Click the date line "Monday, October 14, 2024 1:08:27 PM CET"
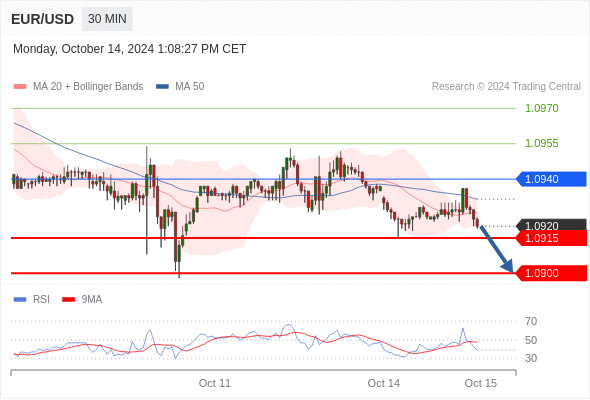The height and width of the screenshot is (400, 590). coord(129,49)
